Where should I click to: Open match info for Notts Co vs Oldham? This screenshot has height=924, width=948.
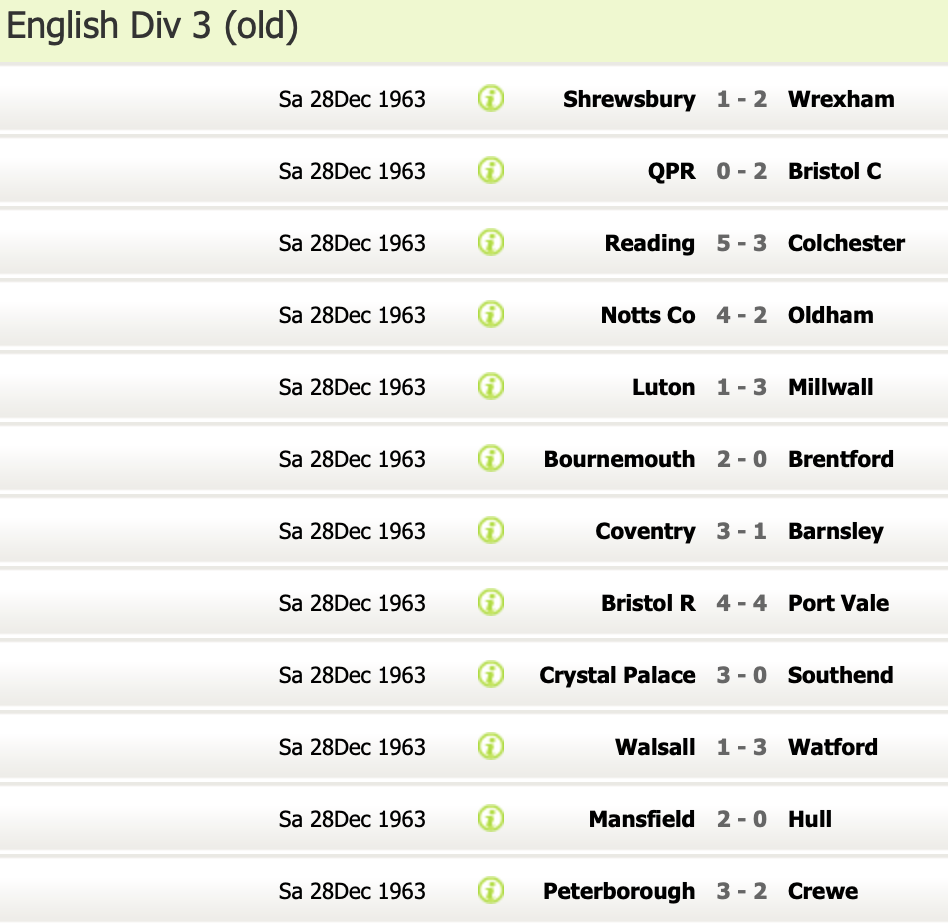click(490, 315)
